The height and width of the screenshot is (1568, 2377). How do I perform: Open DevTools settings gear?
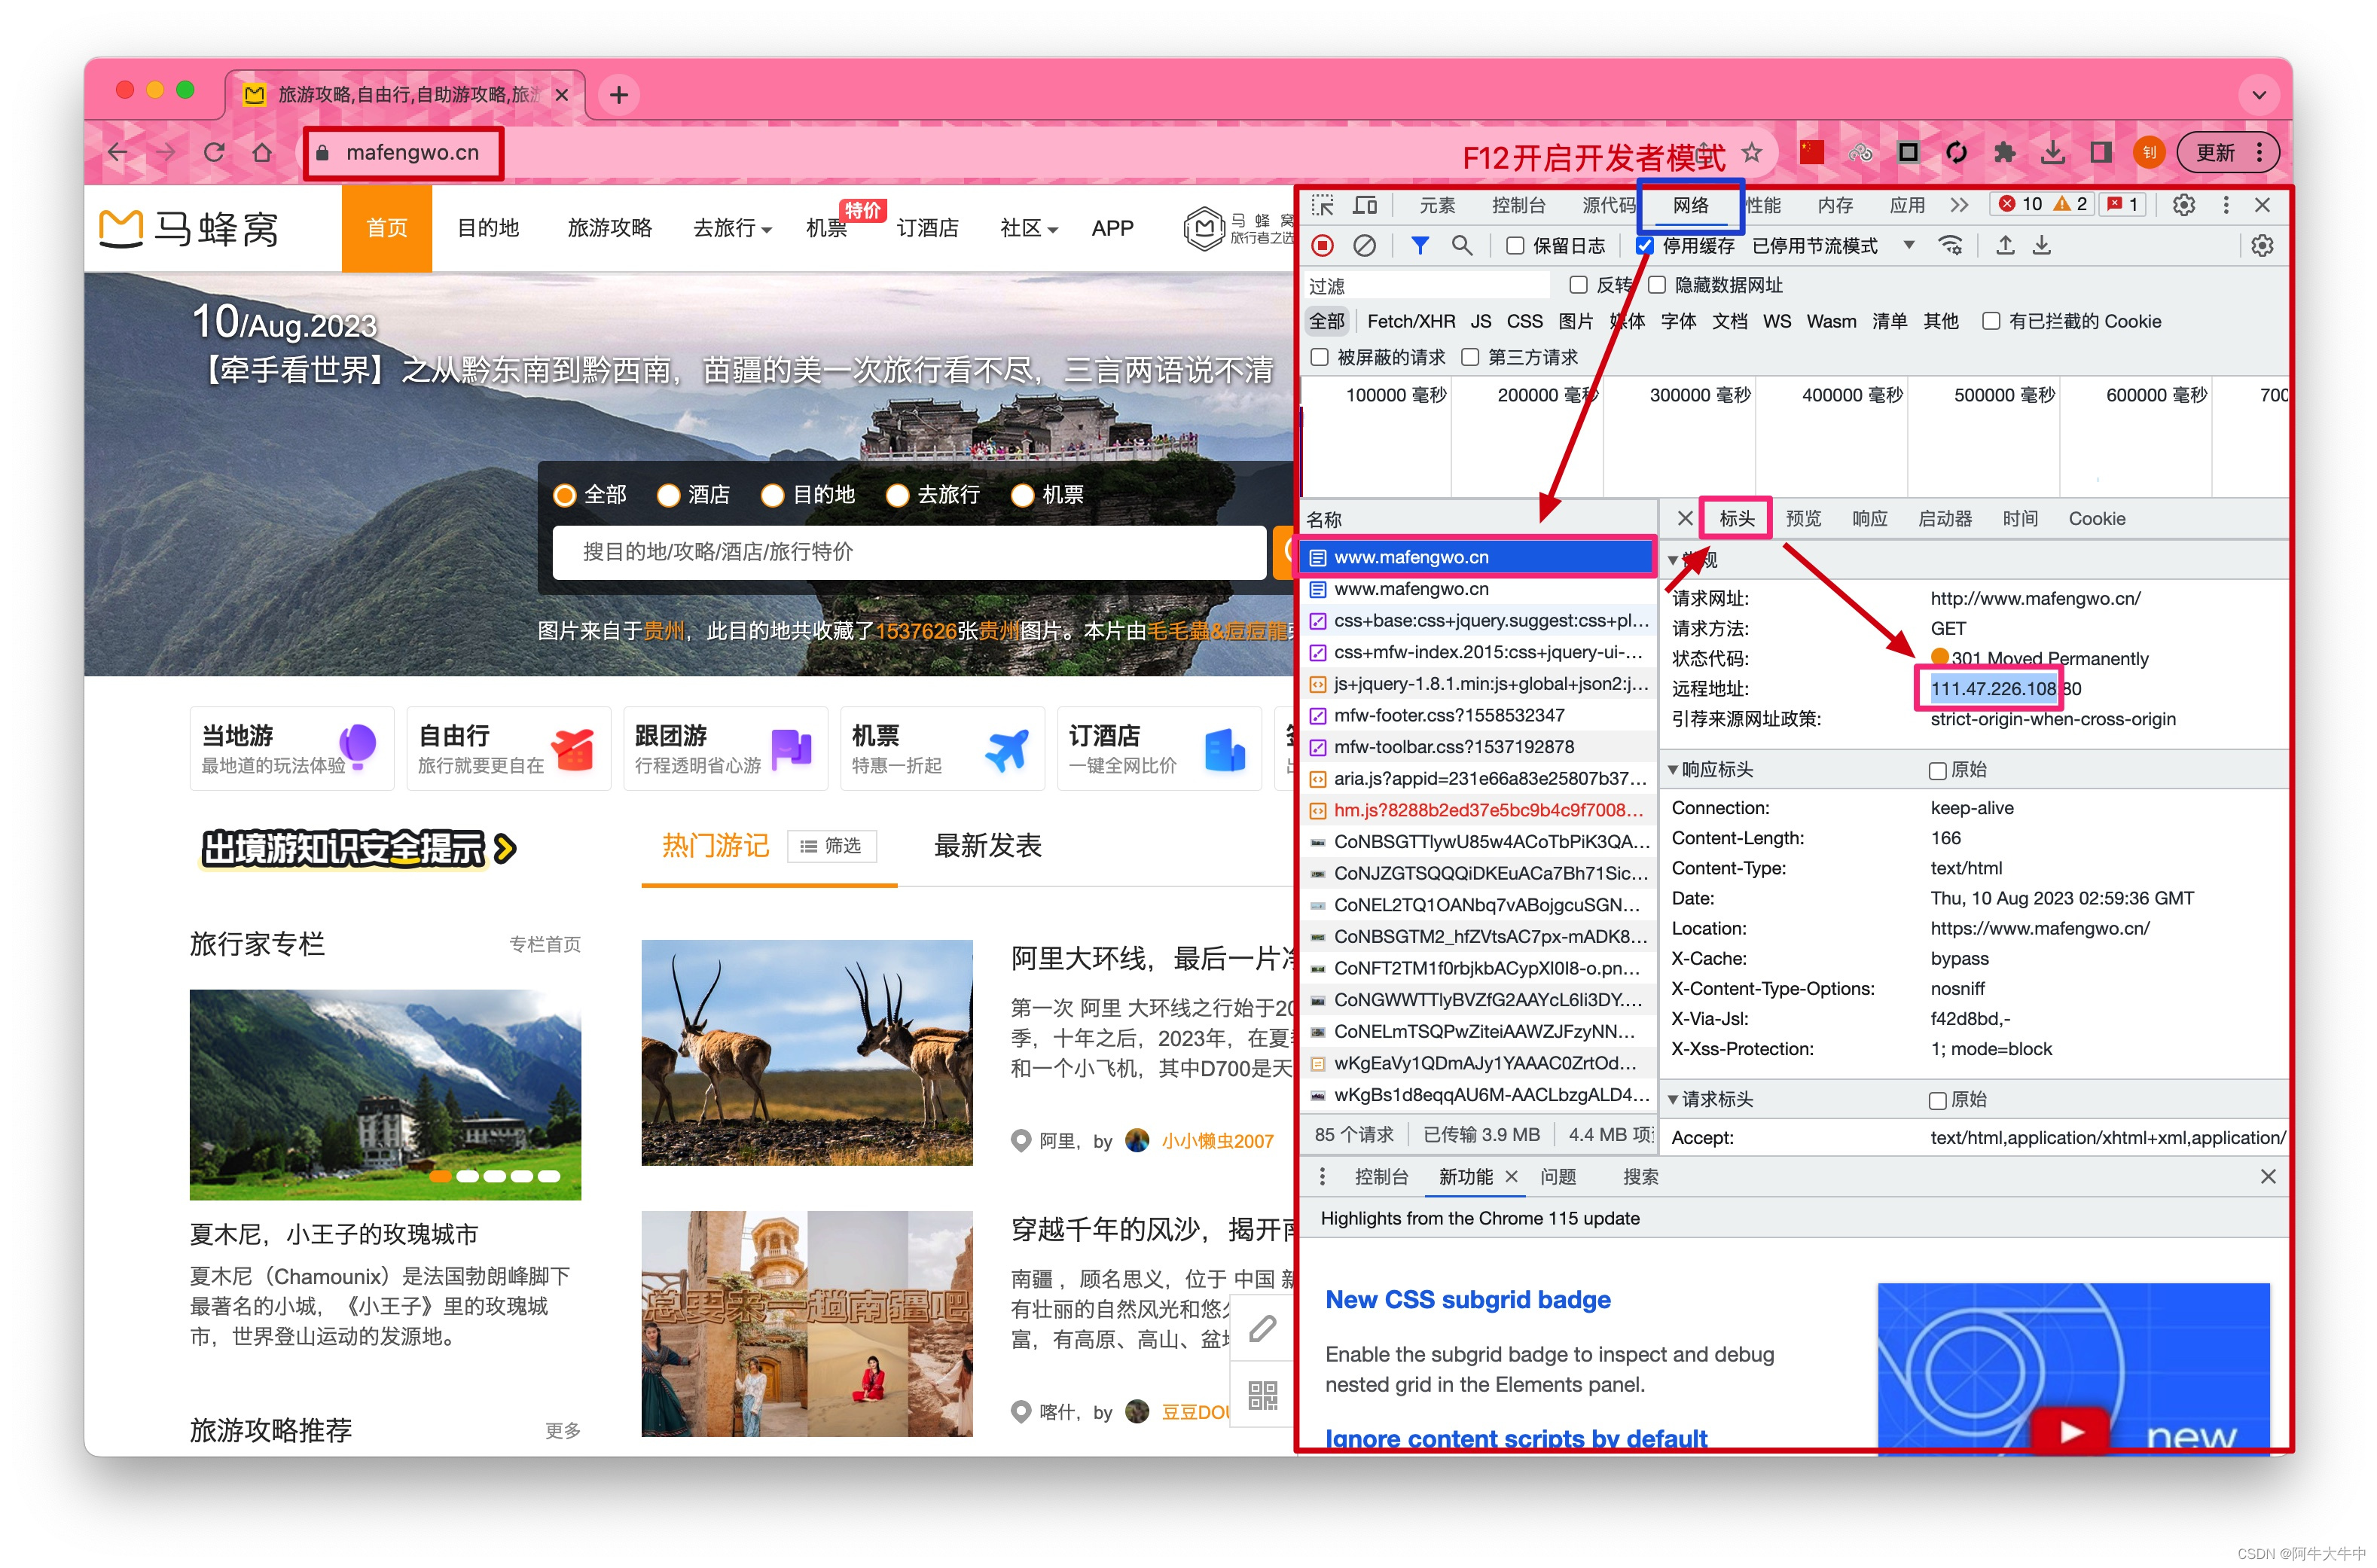[x=2183, y=205]
